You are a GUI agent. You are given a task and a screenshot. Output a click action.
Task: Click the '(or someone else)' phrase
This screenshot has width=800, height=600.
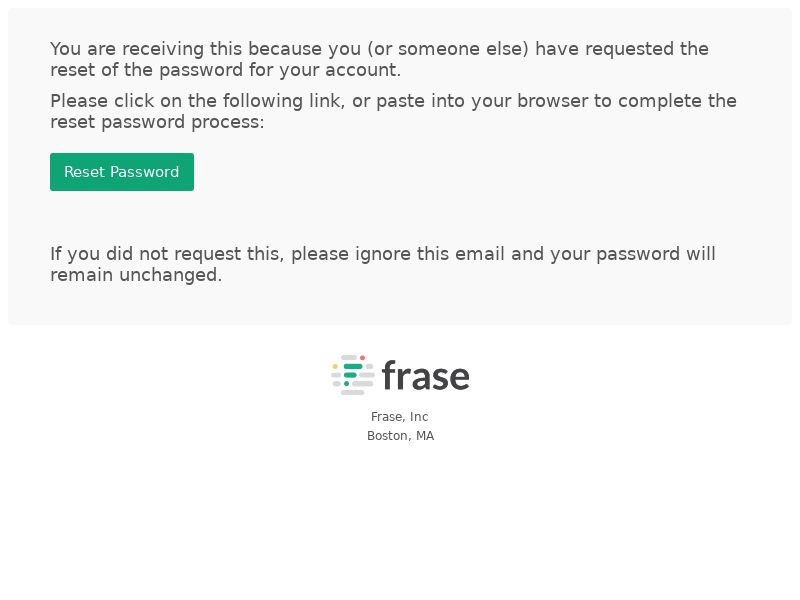pos(447,49)
